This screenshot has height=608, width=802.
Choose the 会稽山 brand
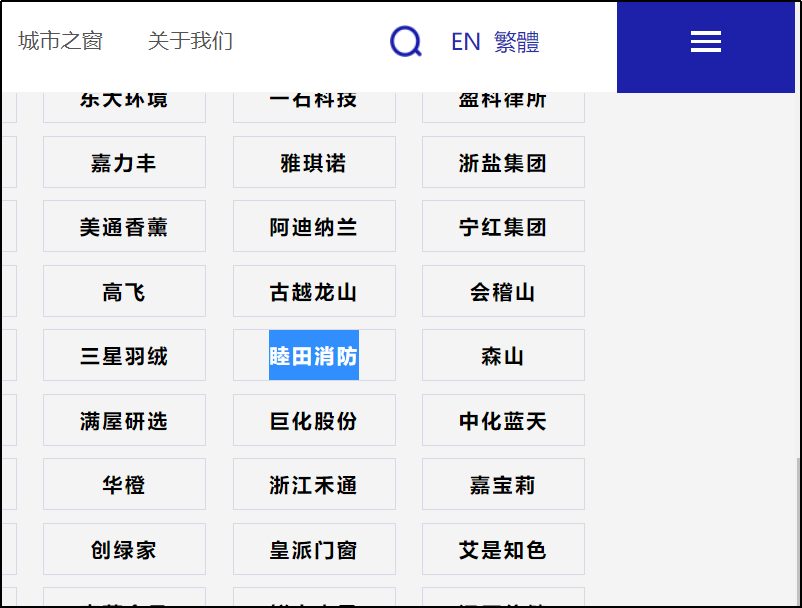pos(503,291)
